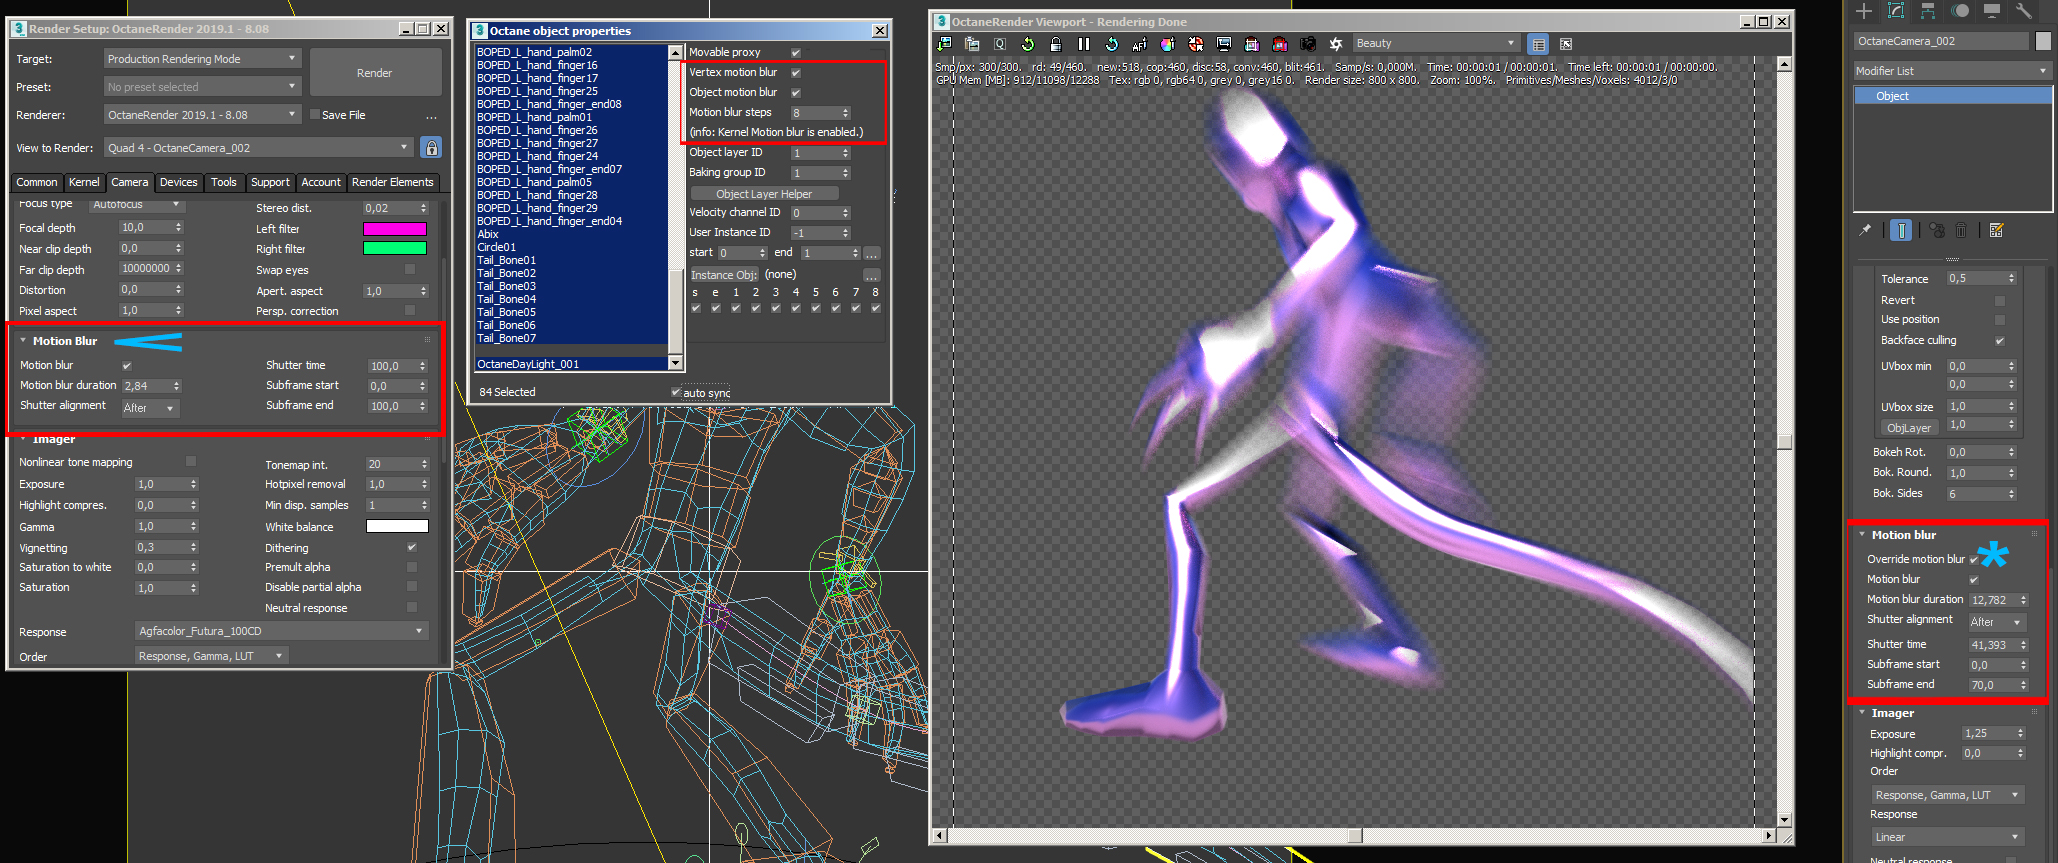Click the Object Layer Helper button
The height and width of the screenshot is (863, 2058).
764,194
